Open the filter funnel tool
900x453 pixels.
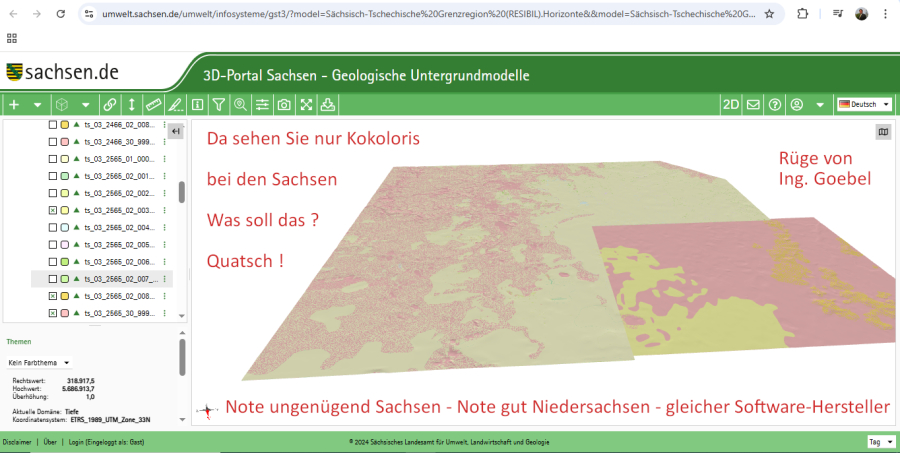click(218, 104)
